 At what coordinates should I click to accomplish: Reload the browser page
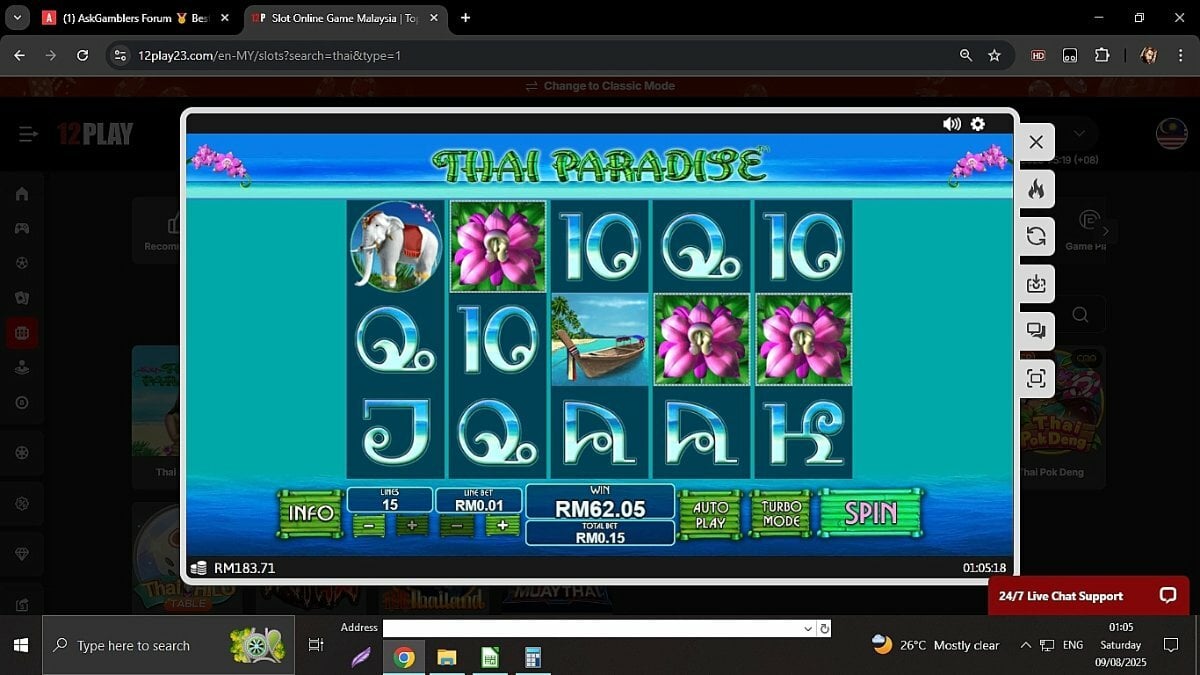(x=83, y=56)
